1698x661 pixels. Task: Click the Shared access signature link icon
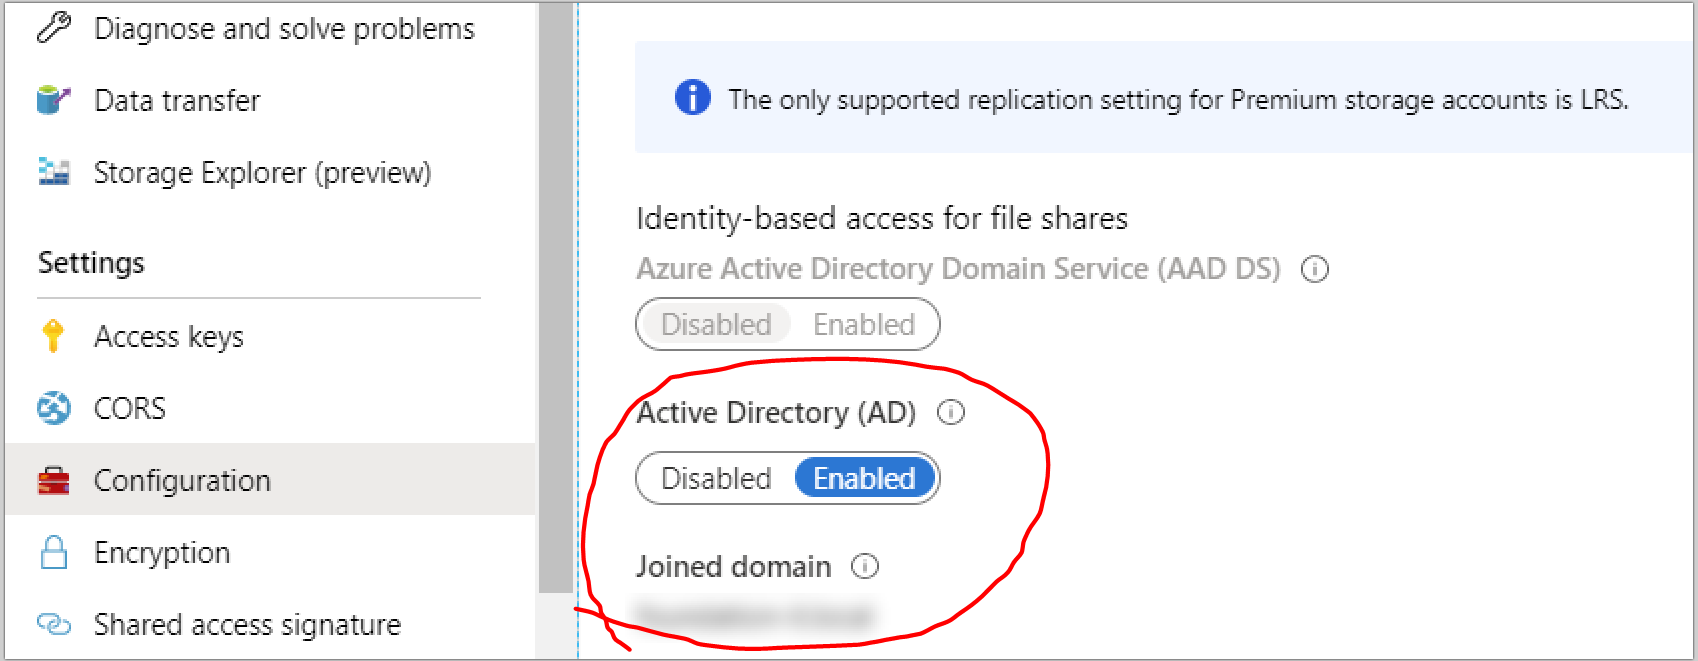tap(53, 624)
